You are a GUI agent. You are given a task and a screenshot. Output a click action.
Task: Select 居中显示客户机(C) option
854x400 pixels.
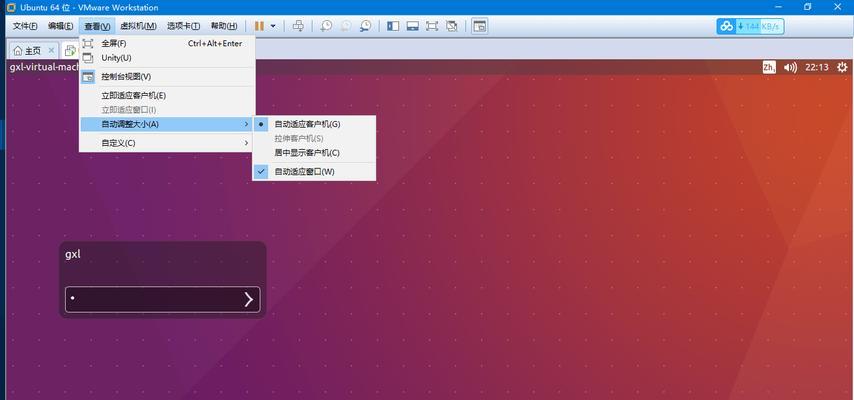pyautogui.click(x=314, y=153)
